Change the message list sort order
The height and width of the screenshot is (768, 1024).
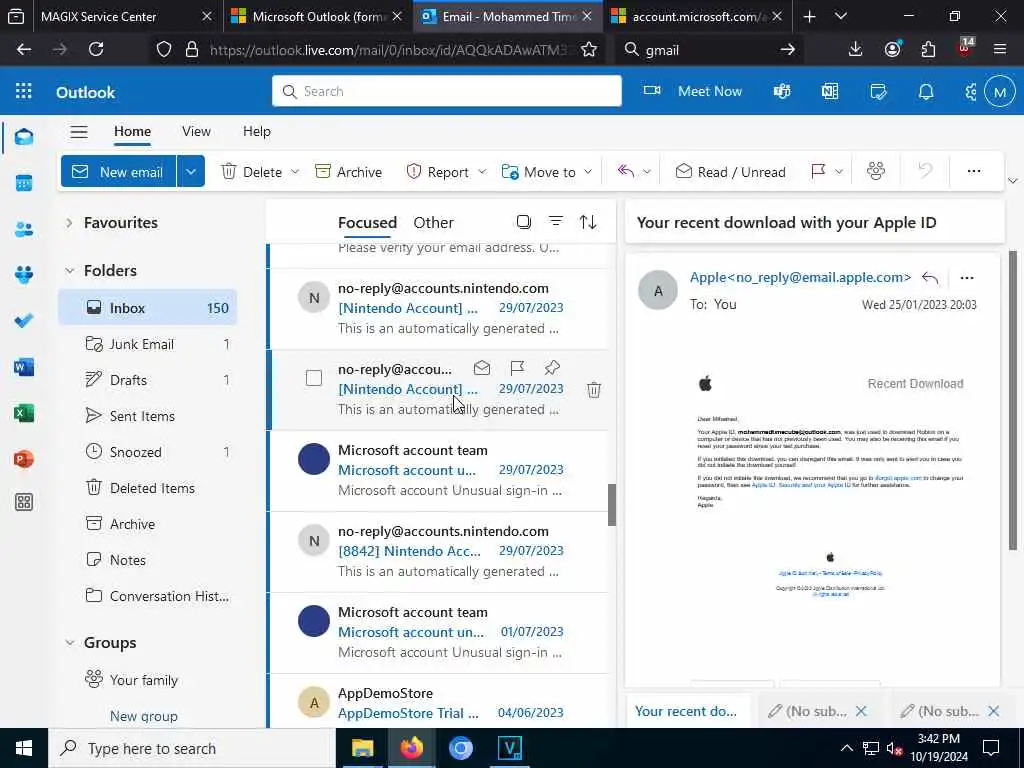click(588, 222)
